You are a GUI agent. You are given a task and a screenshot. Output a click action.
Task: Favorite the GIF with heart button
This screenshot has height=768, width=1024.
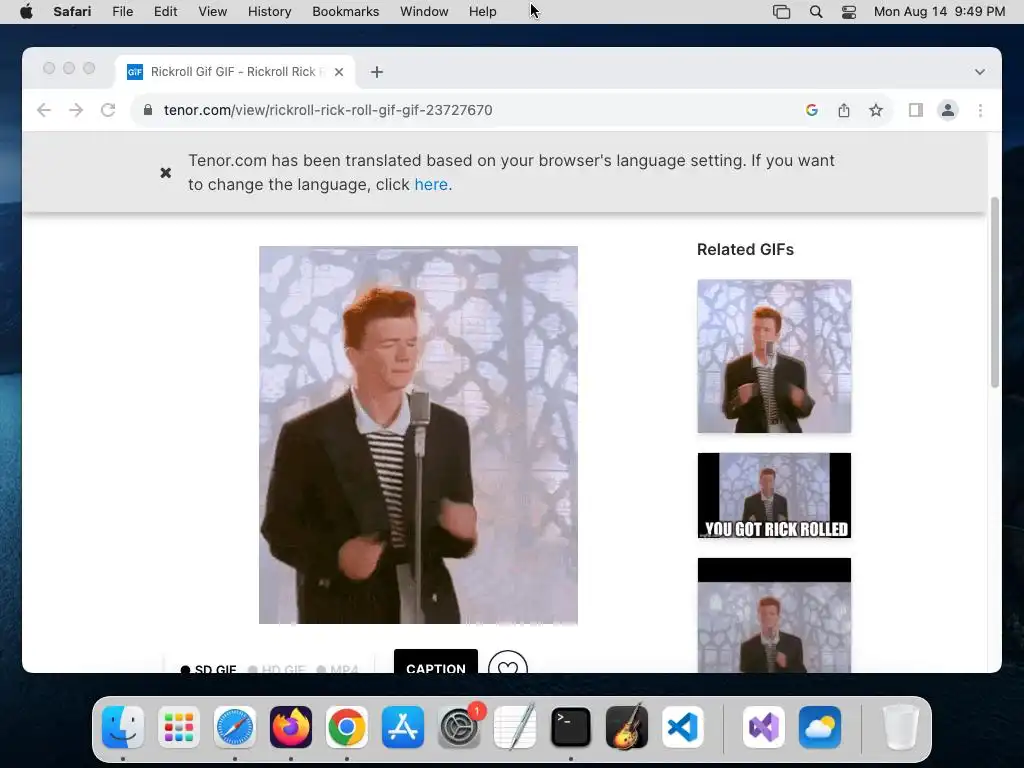(x=507, y=662)
